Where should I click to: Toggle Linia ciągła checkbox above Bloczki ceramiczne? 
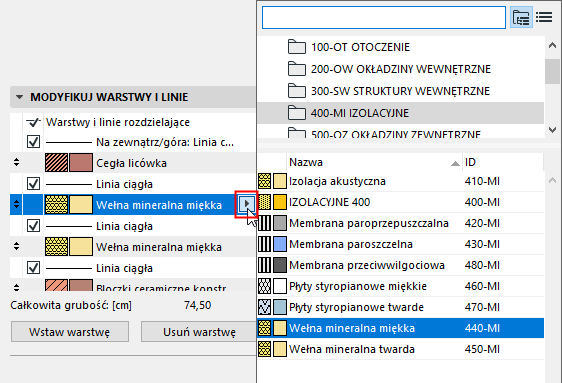pyautogui.click(x=33, y=268)
